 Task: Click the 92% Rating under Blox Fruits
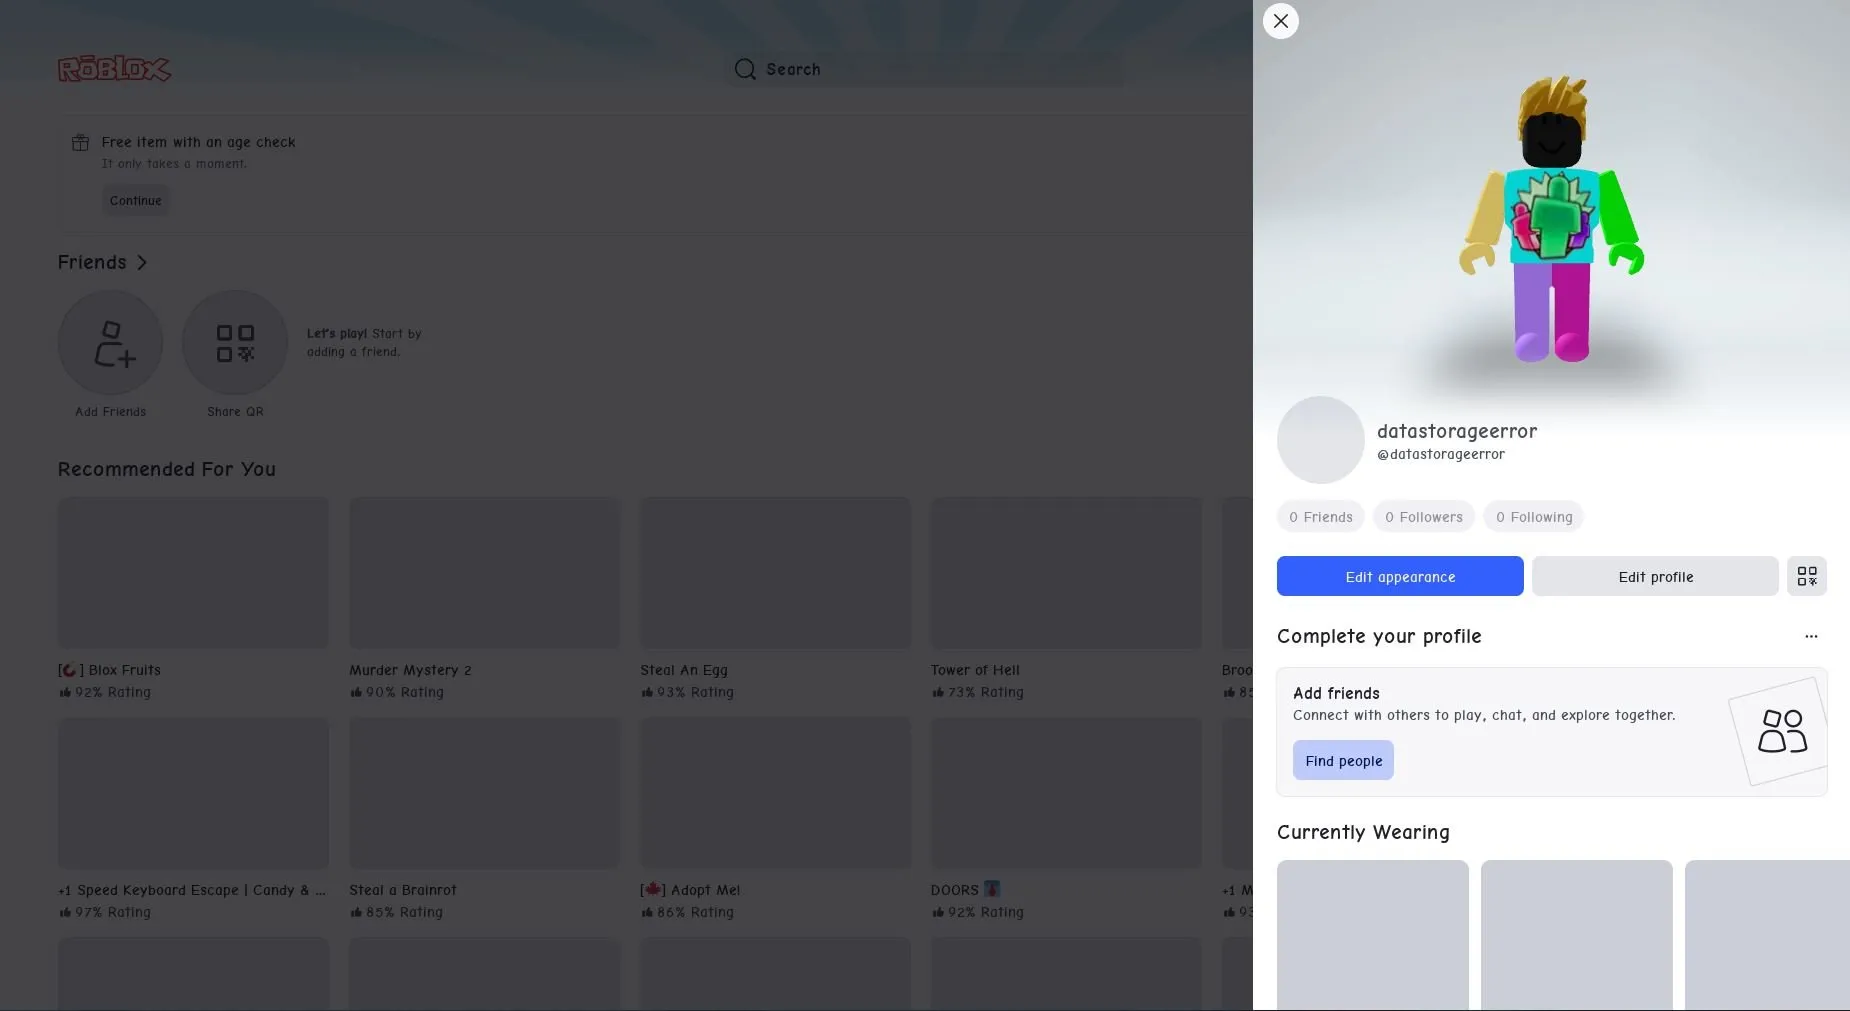pos(105,692)
